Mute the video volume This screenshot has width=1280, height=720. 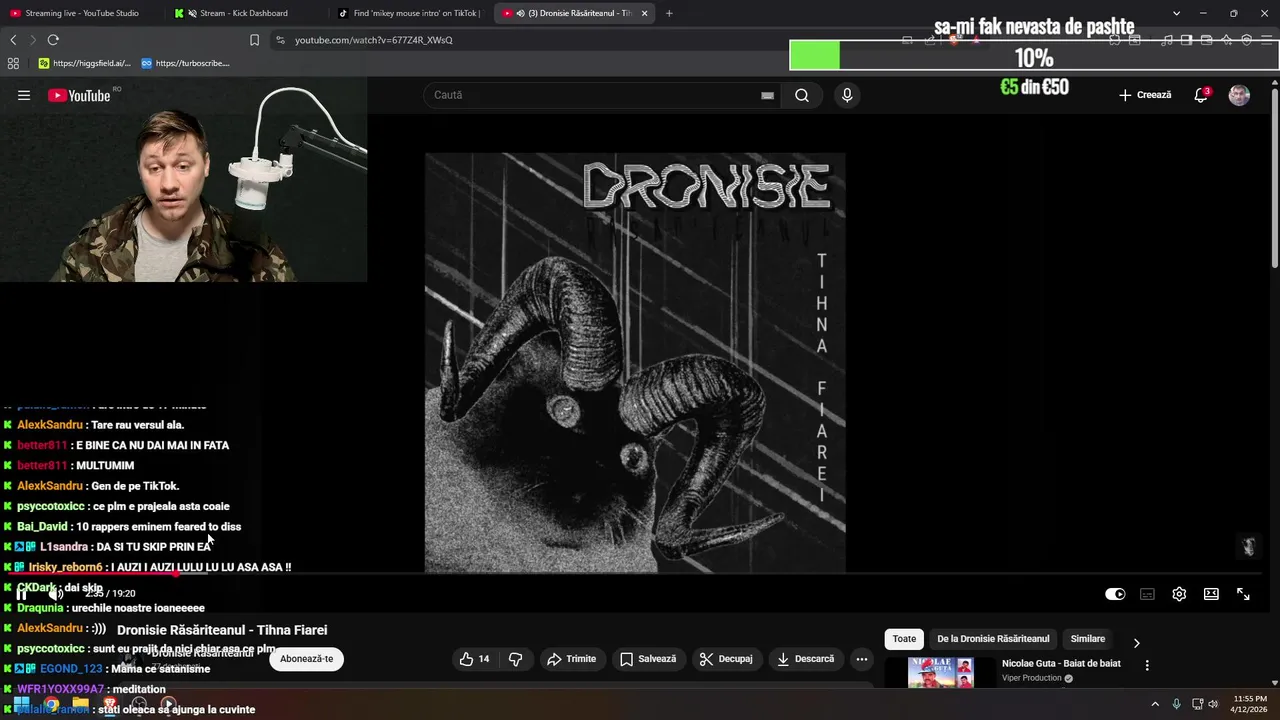coord(56,593)
